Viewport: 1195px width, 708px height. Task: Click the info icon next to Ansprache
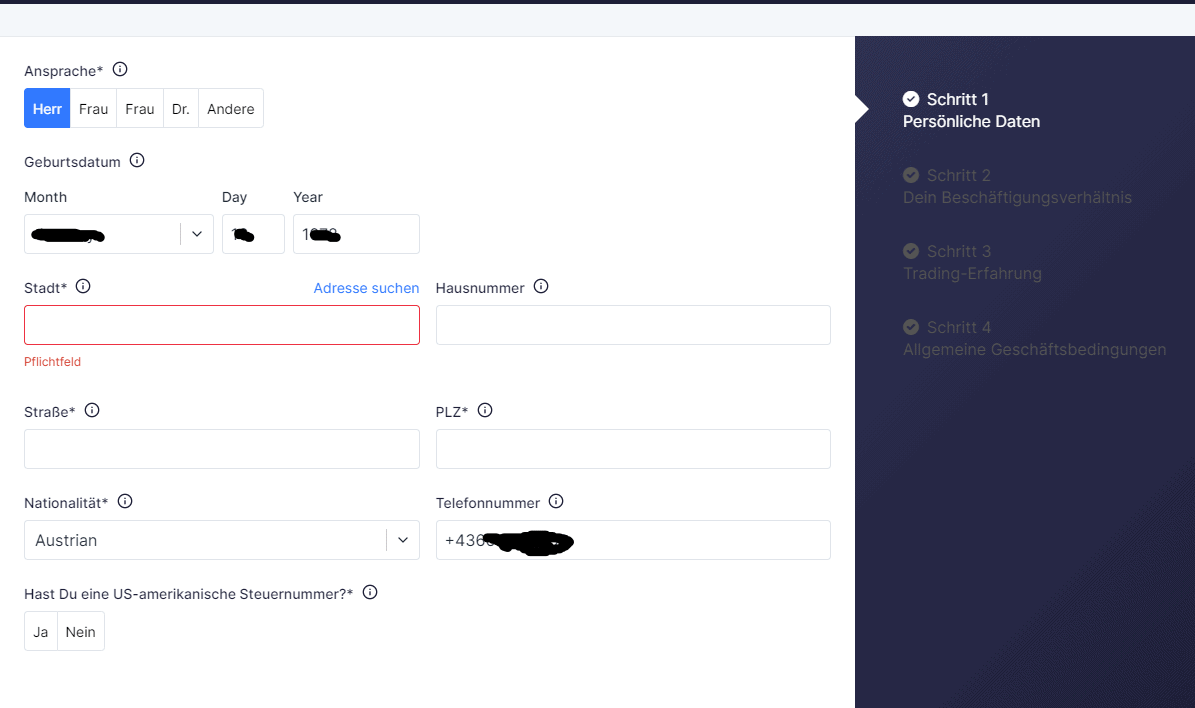tap(120, 70)
